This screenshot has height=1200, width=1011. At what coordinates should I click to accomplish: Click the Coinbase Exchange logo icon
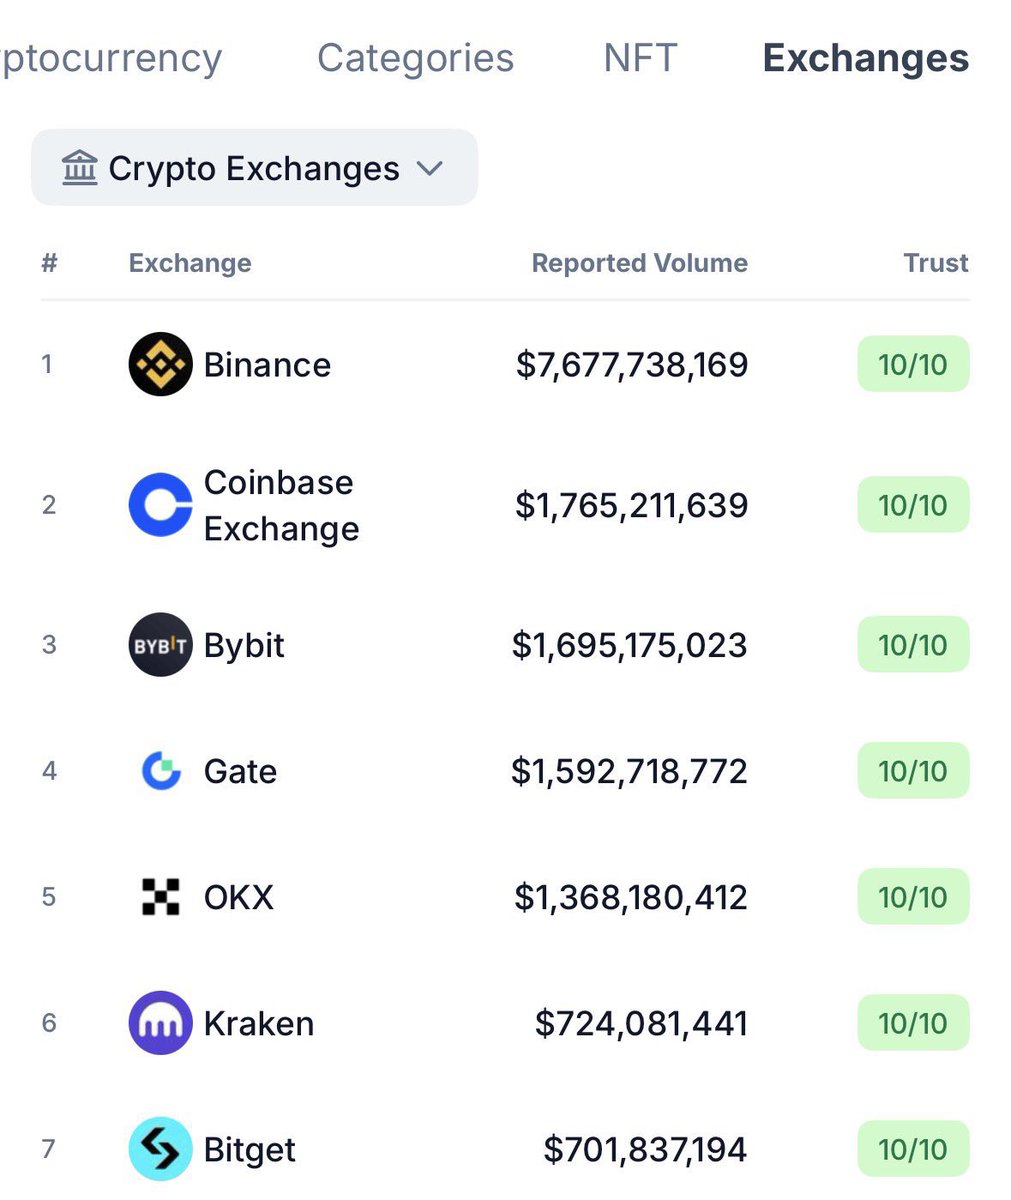point(160,505)
